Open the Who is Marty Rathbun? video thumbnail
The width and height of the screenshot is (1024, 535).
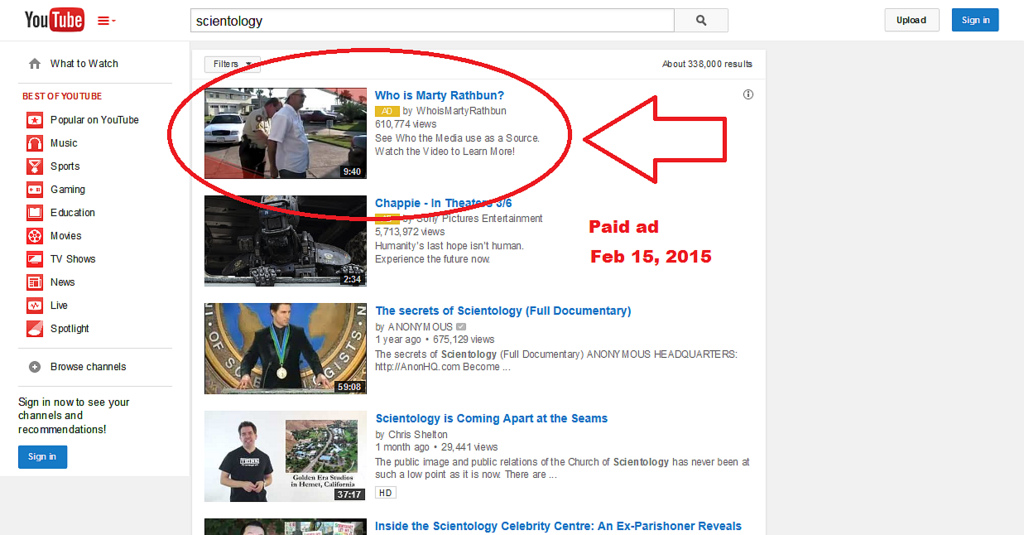click(285, 133)
